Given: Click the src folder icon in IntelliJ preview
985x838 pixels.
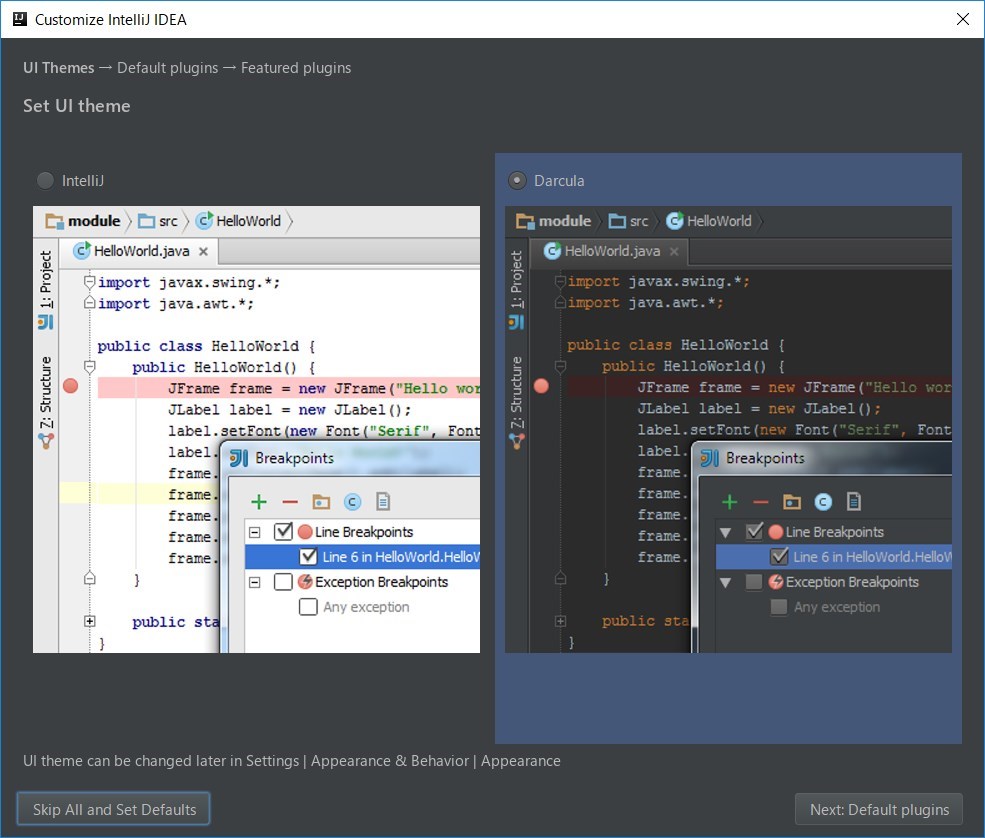Looking at the screenshot, I should (x=146, y=221).
